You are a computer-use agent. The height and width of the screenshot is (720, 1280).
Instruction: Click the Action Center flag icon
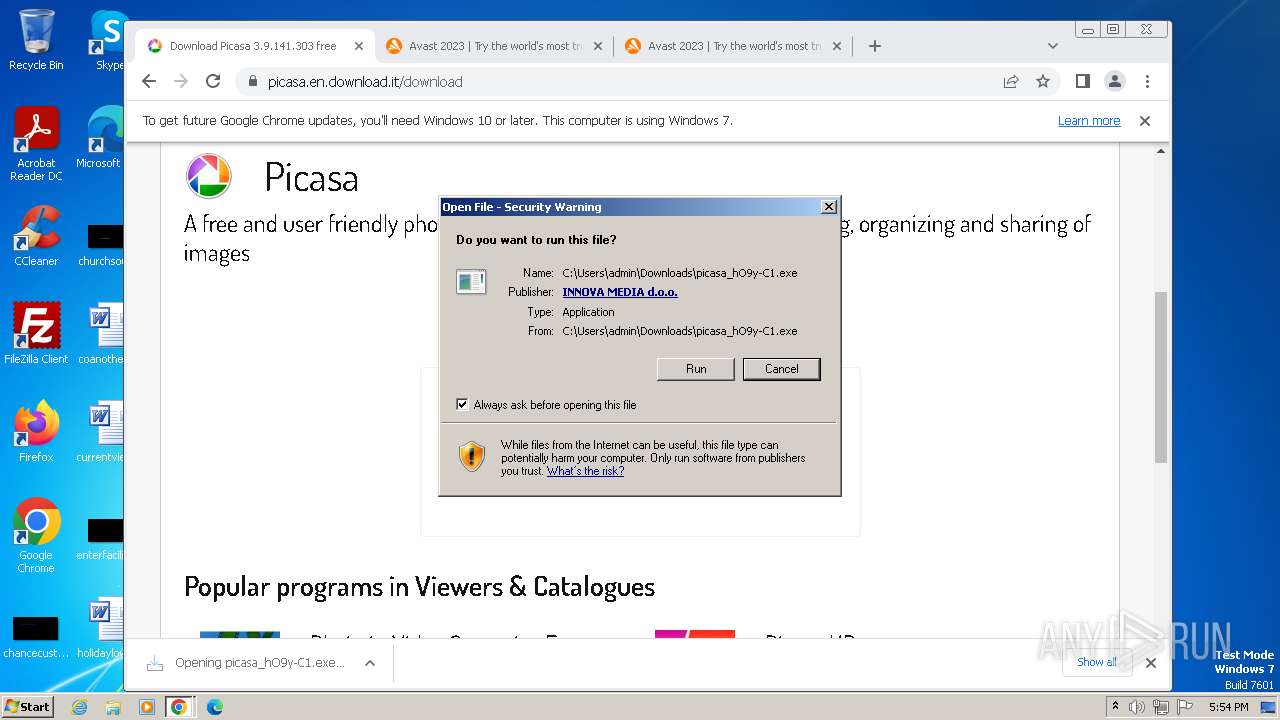(1183, 707)
